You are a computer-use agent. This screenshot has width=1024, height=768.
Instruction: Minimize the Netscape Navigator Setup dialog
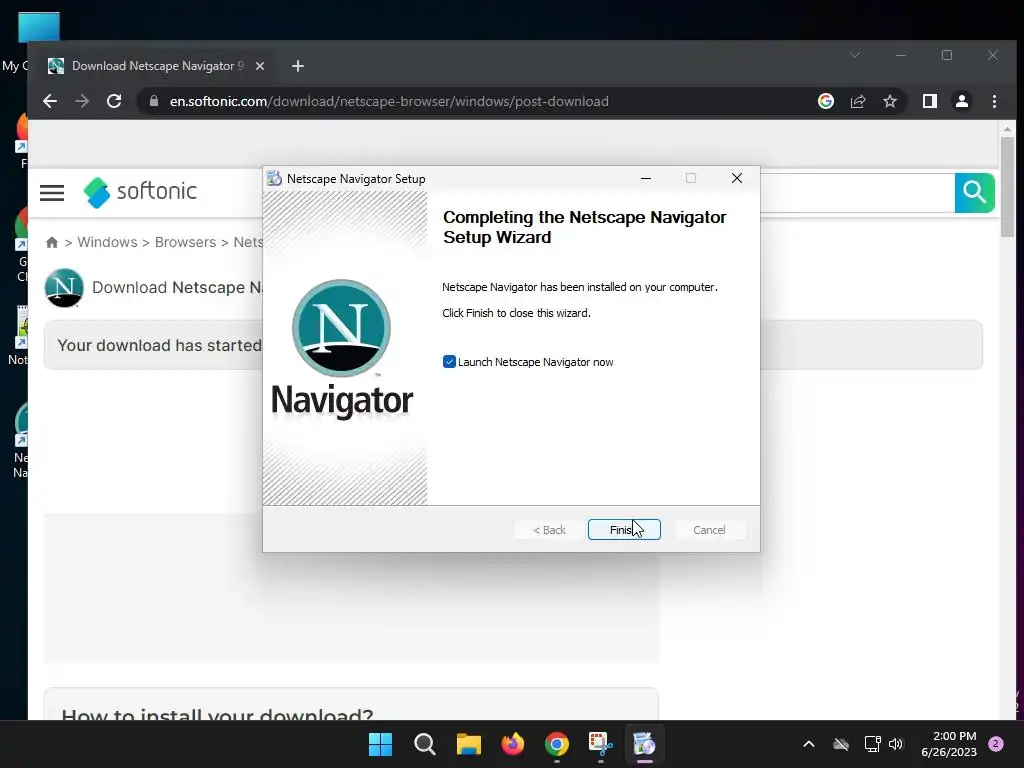(646, 178)
